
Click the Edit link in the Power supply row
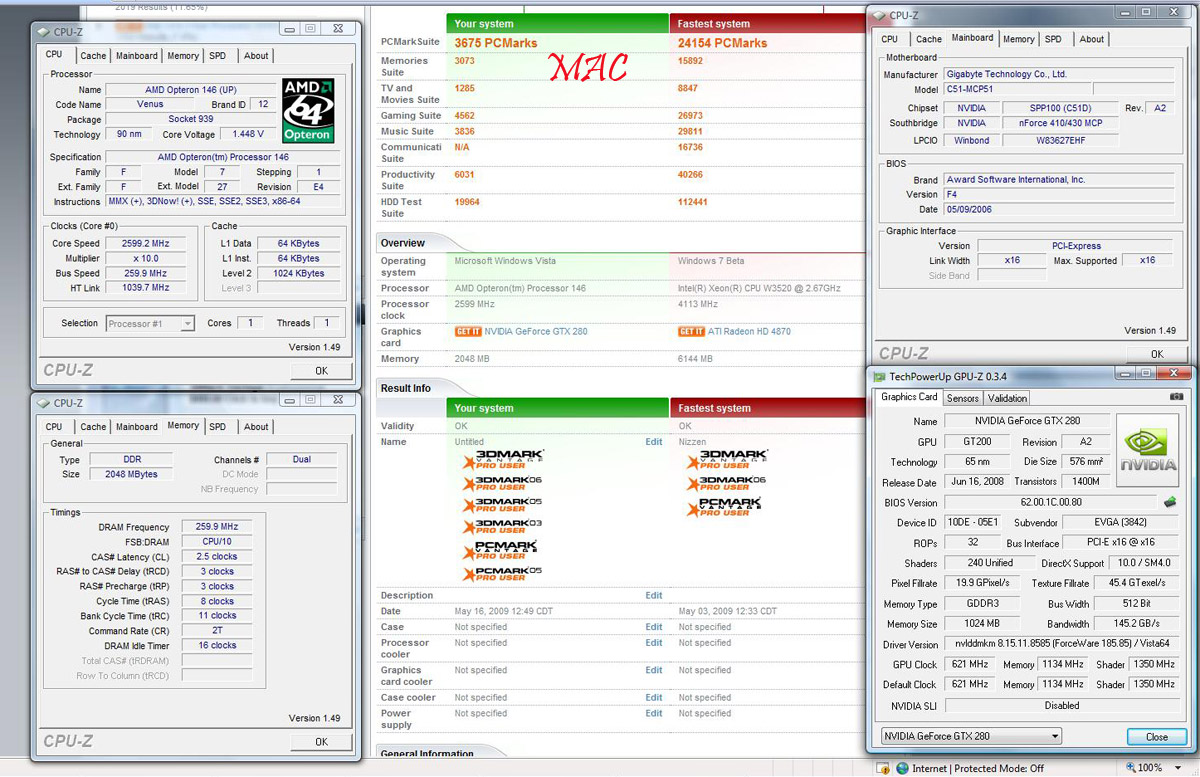(654, 714)
